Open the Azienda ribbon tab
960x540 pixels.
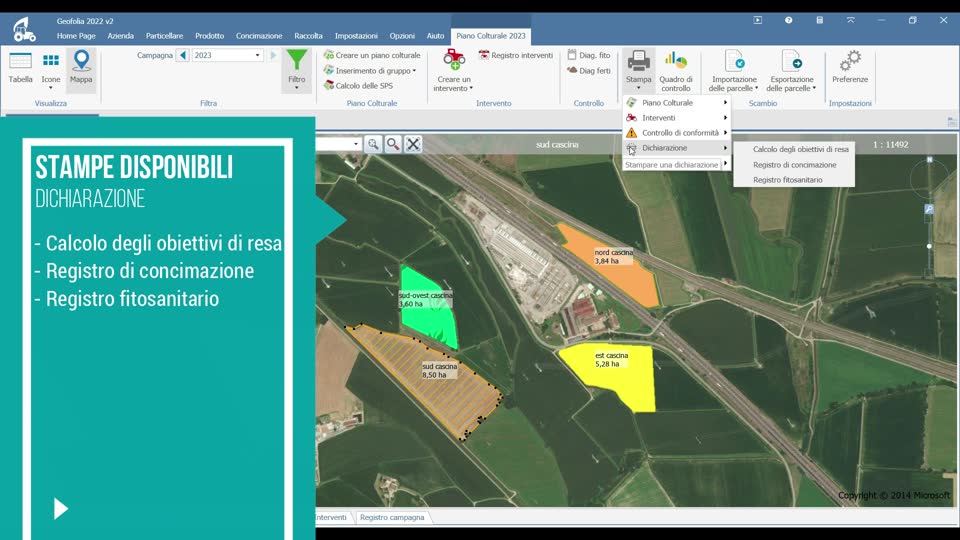pos(121,36)
